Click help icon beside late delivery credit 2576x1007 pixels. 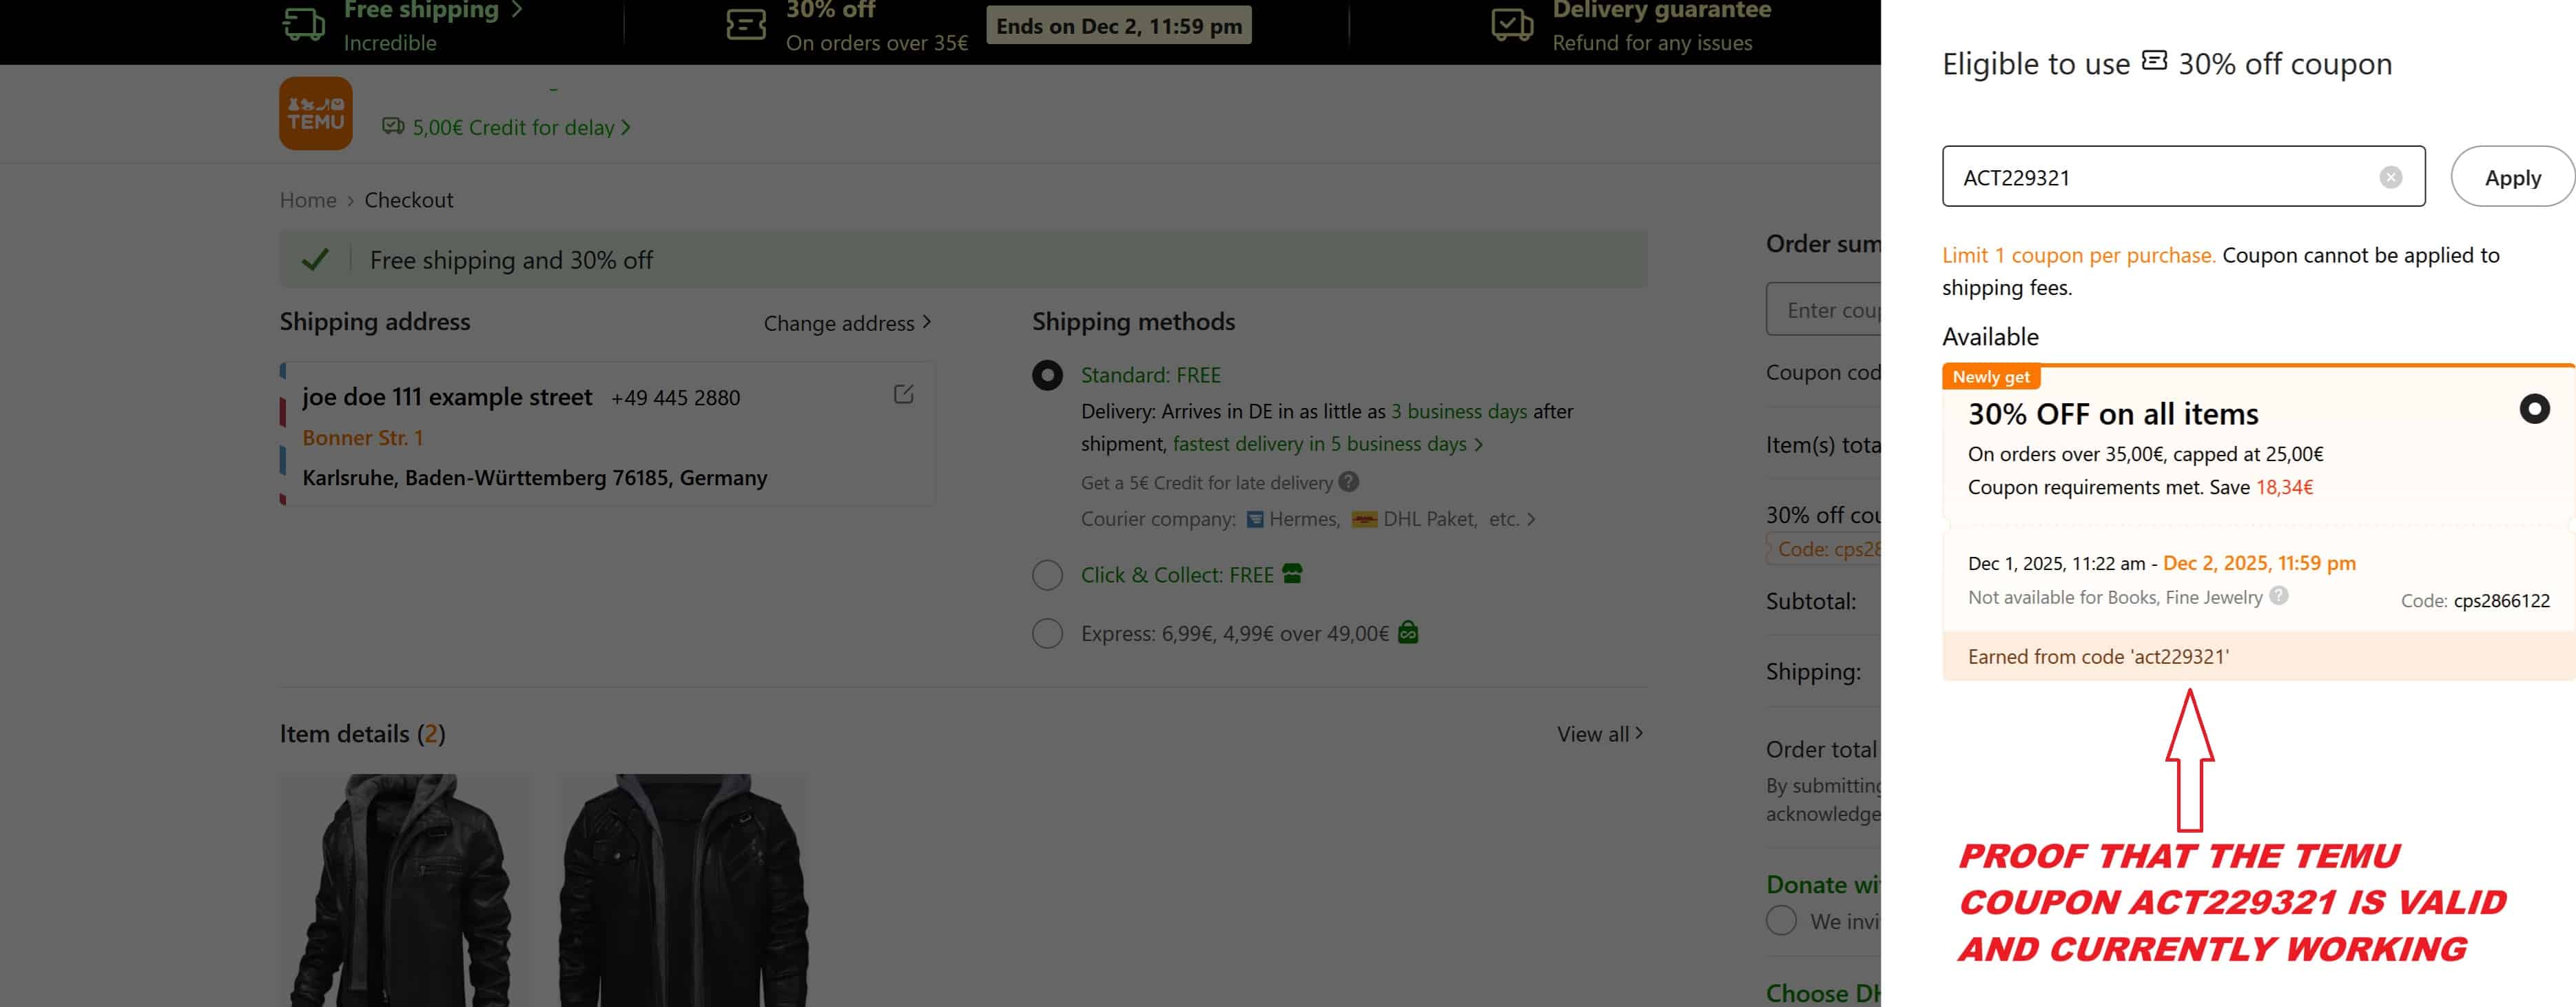1348,482
